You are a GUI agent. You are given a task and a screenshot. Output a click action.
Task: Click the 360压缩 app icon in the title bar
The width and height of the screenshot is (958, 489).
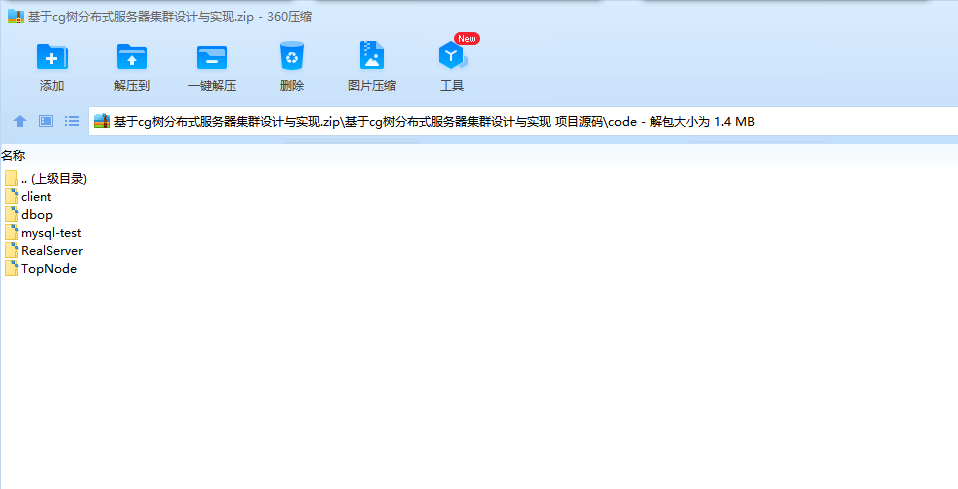point(16,17)
